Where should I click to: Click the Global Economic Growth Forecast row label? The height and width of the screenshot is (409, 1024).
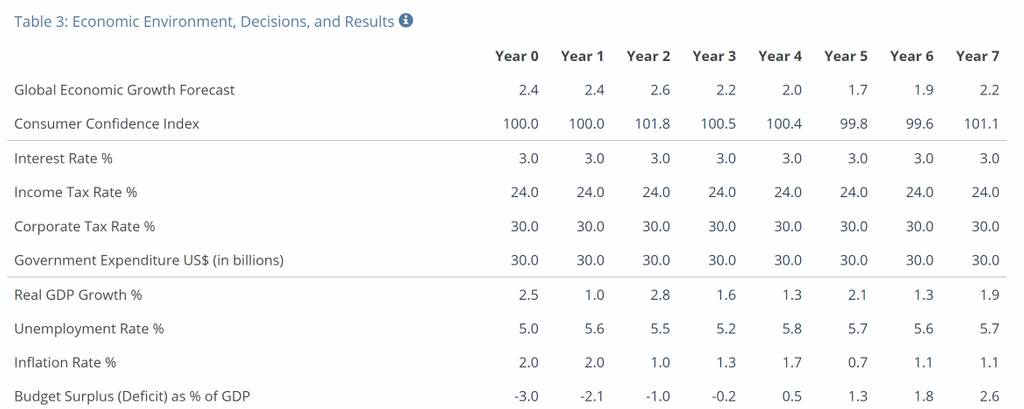tap(124, 90)
